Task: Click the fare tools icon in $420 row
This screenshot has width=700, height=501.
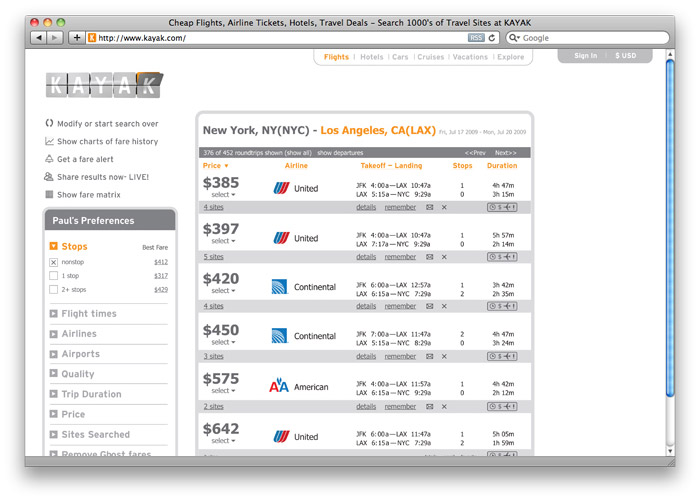Action: coord(502,306)
